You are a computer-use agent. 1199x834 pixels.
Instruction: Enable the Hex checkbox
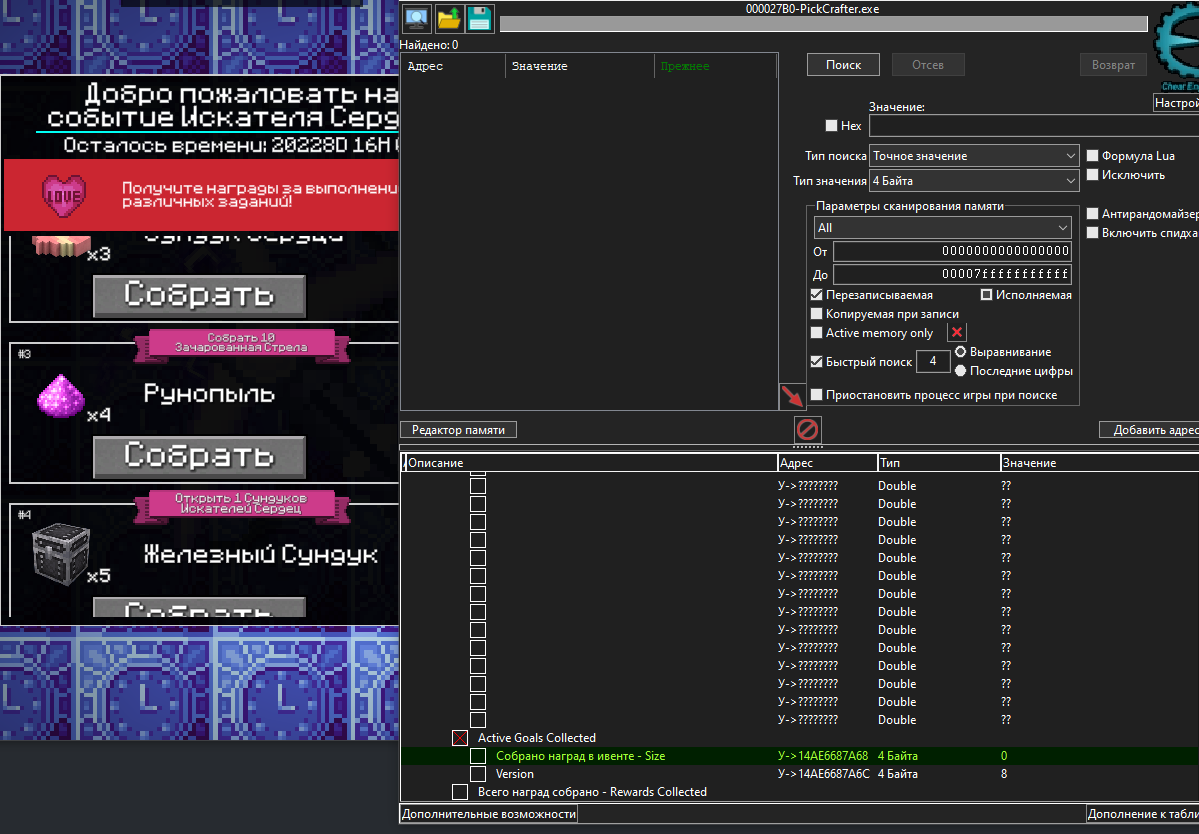point(831,125)
